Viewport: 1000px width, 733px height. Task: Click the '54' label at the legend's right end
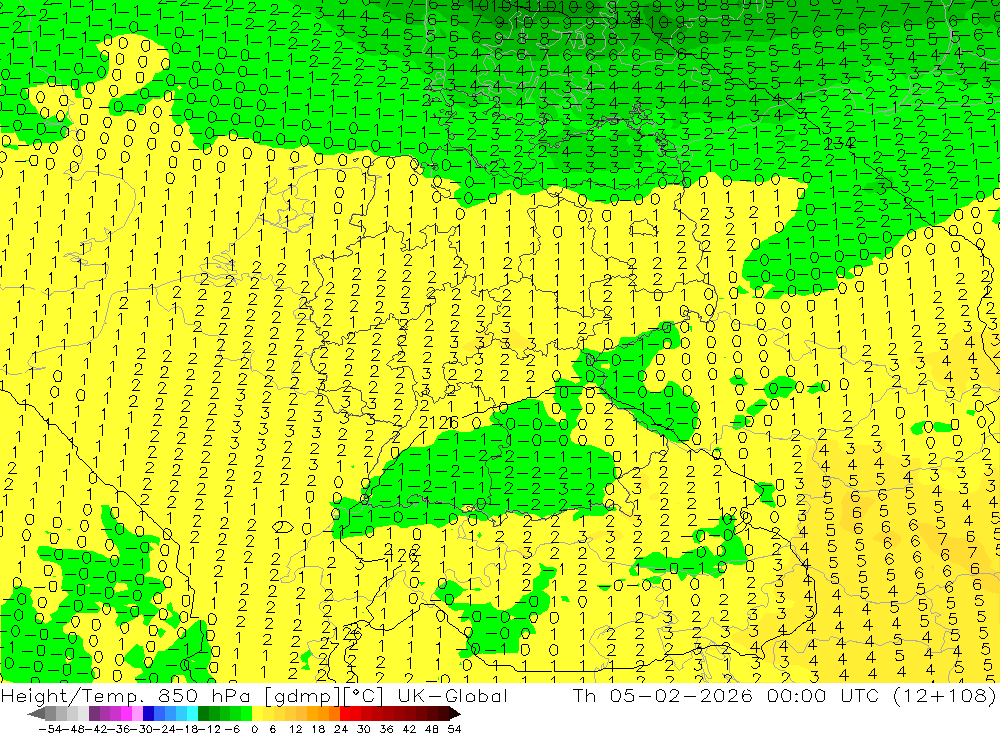[454, 729]
